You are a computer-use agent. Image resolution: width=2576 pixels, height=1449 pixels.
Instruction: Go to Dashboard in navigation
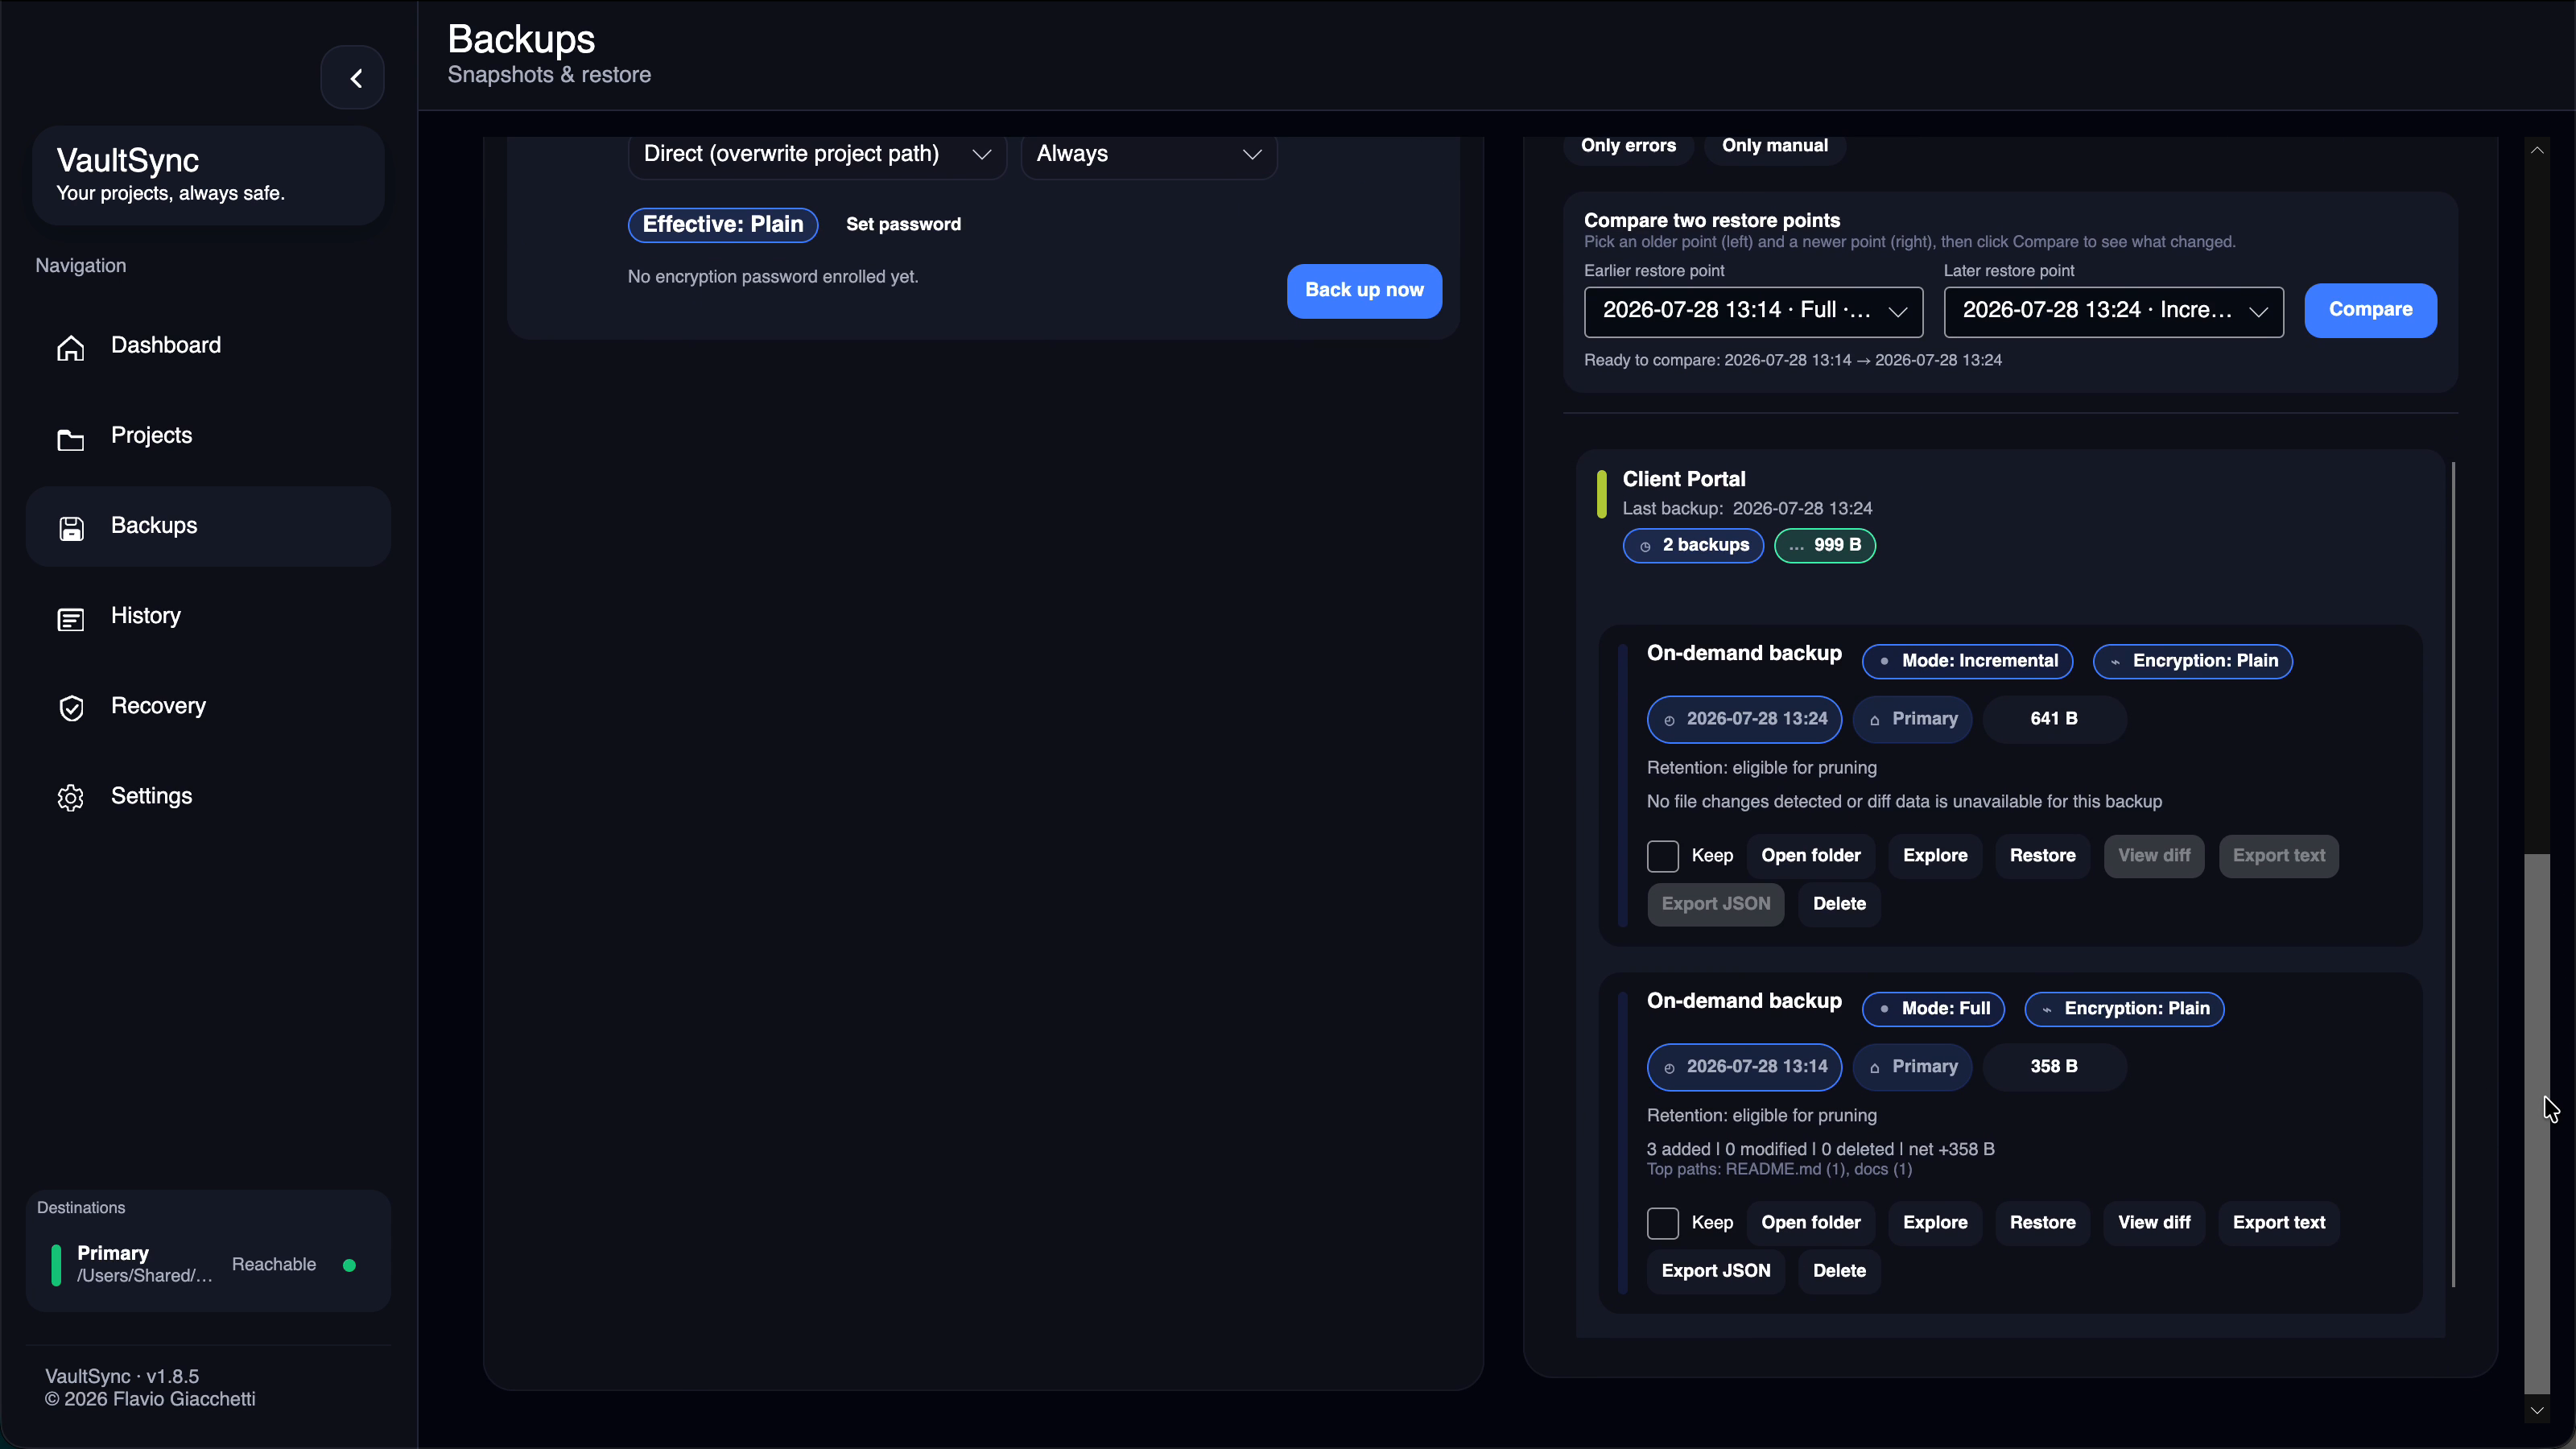pos(208,346)
